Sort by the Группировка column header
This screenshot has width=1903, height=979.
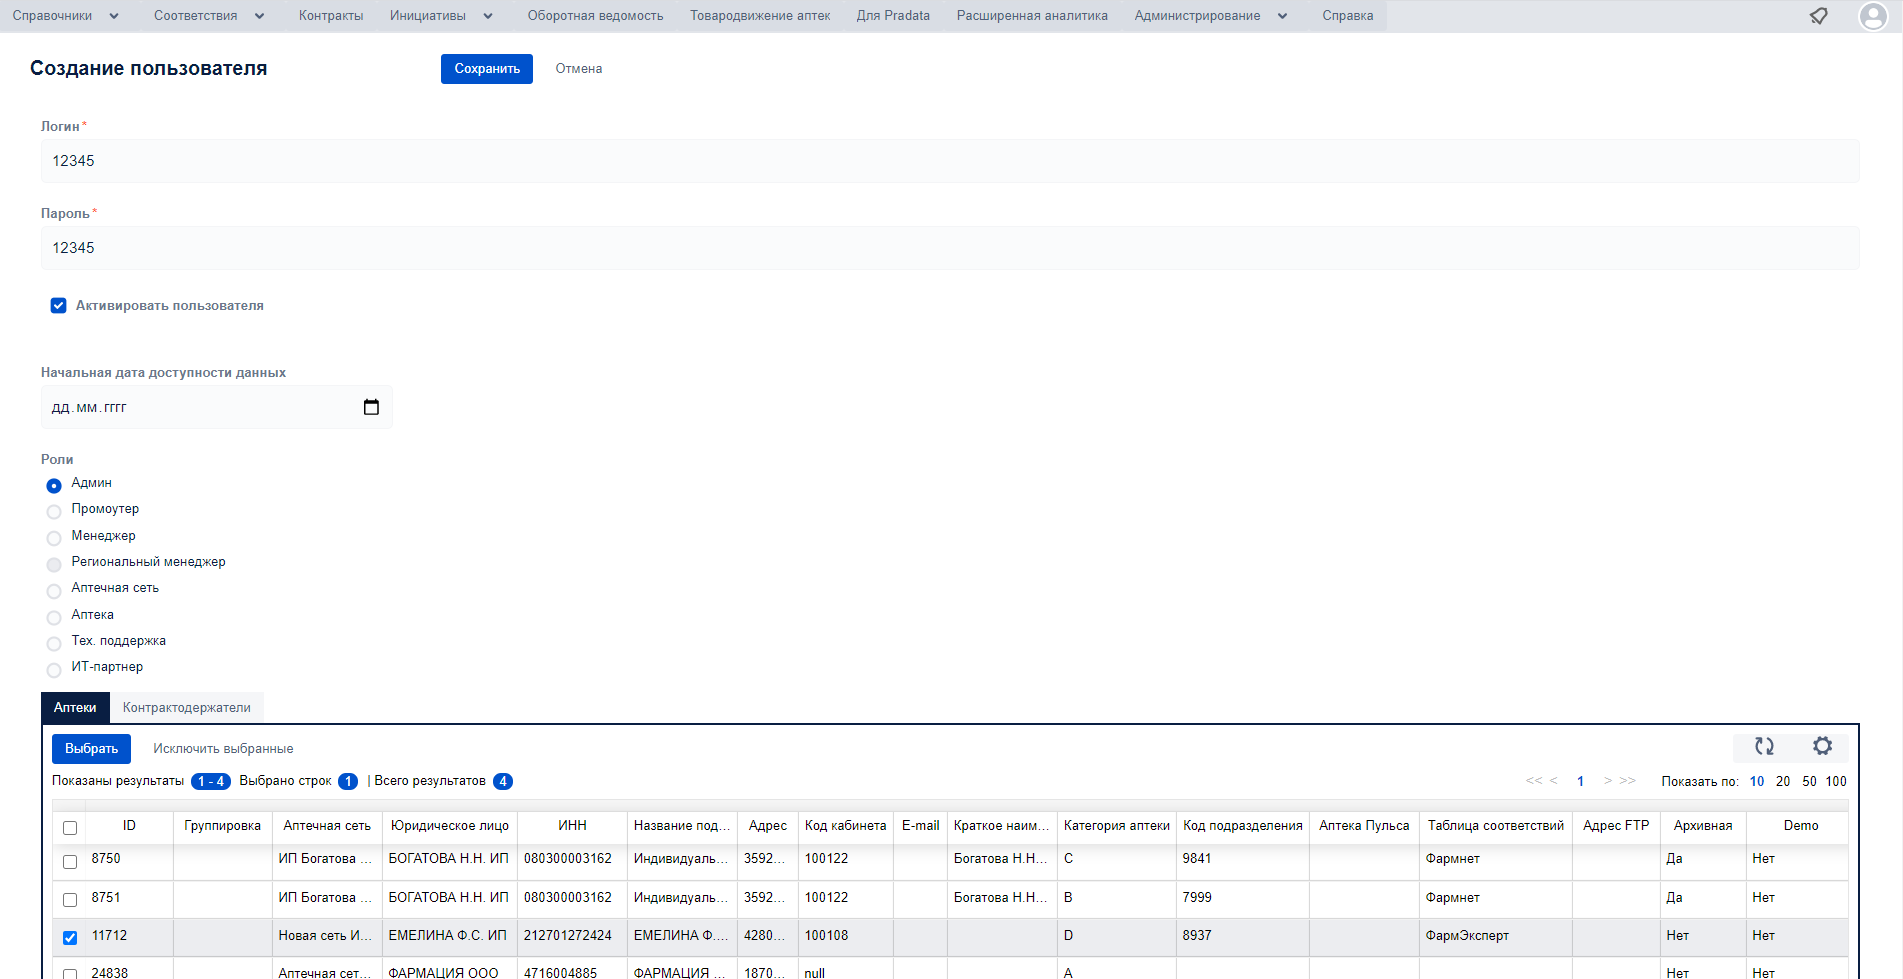click(222, 826)
